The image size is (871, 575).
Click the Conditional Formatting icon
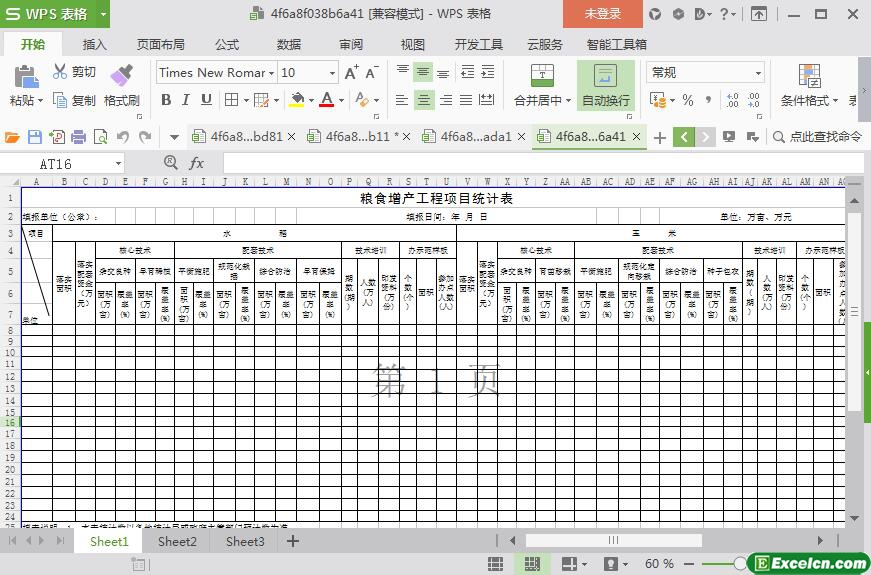pos(809,76)
